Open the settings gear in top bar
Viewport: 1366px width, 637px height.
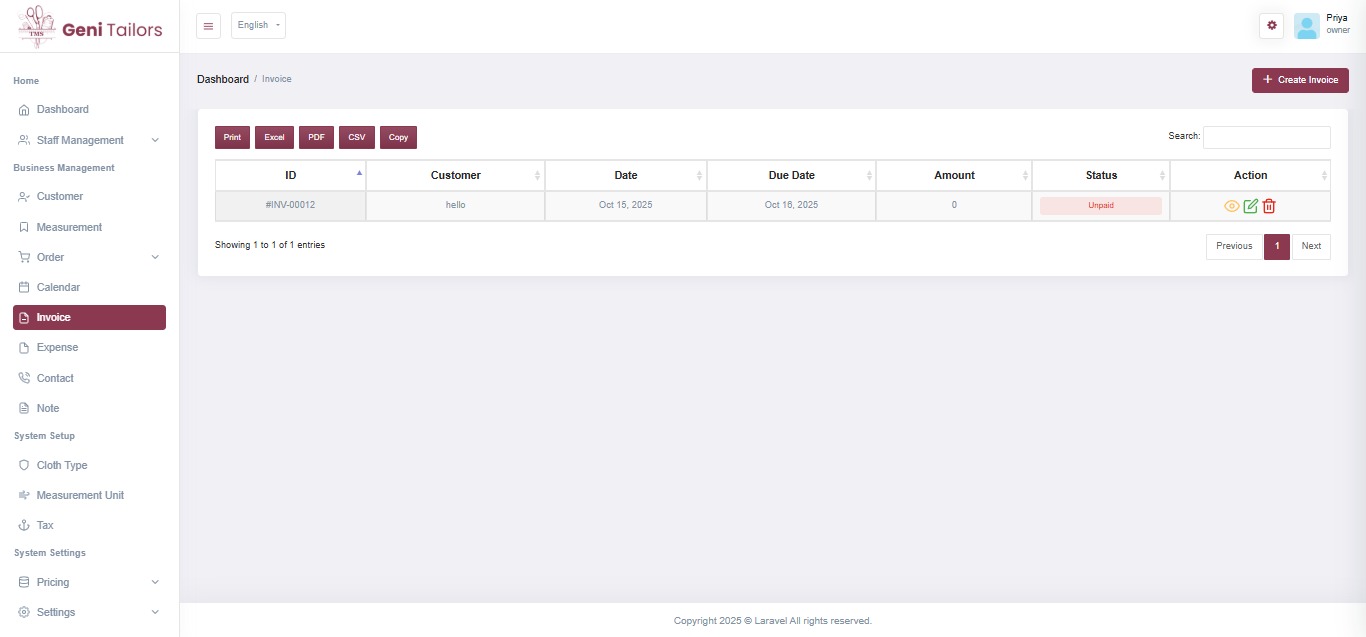pos(1271,26)
